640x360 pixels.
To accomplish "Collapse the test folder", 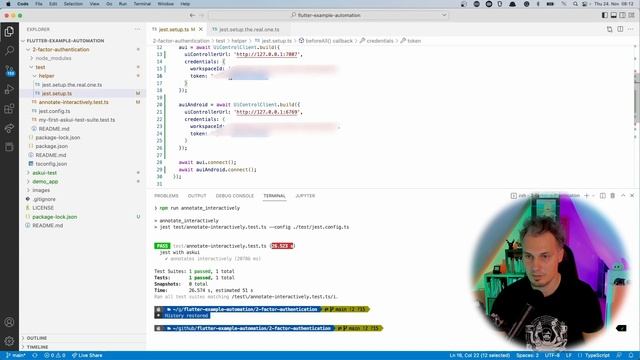I will pyautogui.click(x=31, y=67).
